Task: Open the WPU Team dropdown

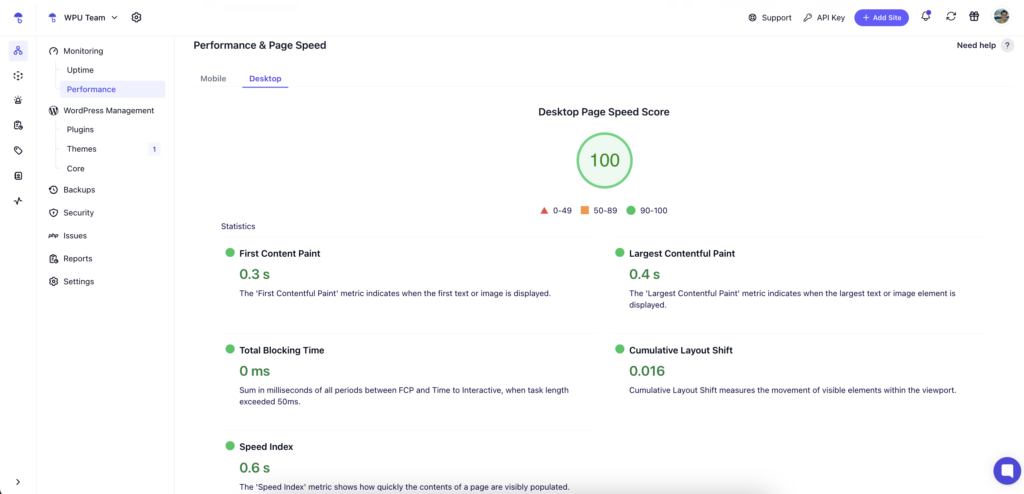Action: click(84, 18)
